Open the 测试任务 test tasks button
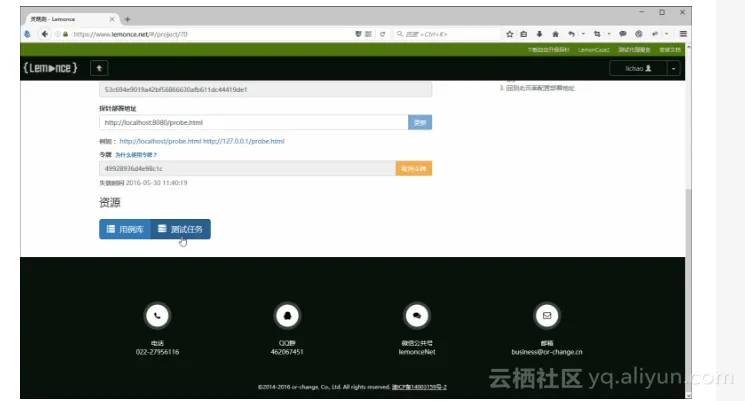This screenshot has height=401, width=745. pos(181,229)
